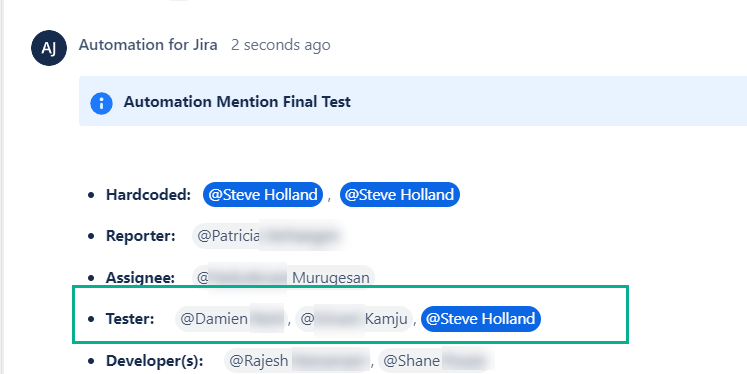Click the first @Steve Holland mention in Hardcoded
This screenshot has width=747, height=374.
263,194
